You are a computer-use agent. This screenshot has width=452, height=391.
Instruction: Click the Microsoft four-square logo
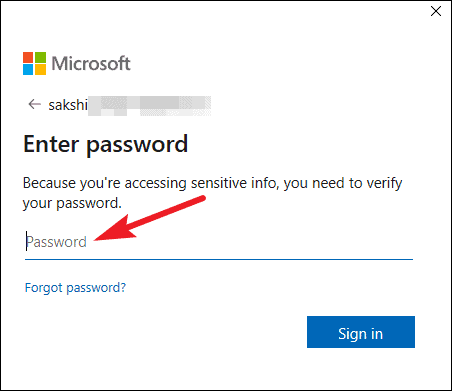pyautogui.click(x=34, y=63)
